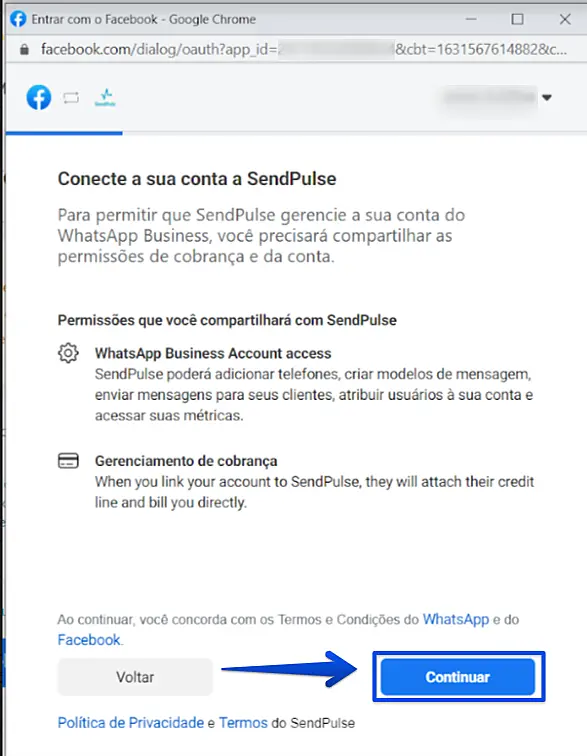The width and height of the screenshot is (587, 756).
Task: Click the WhatsApp Business Account access heading
Action: 213,353
